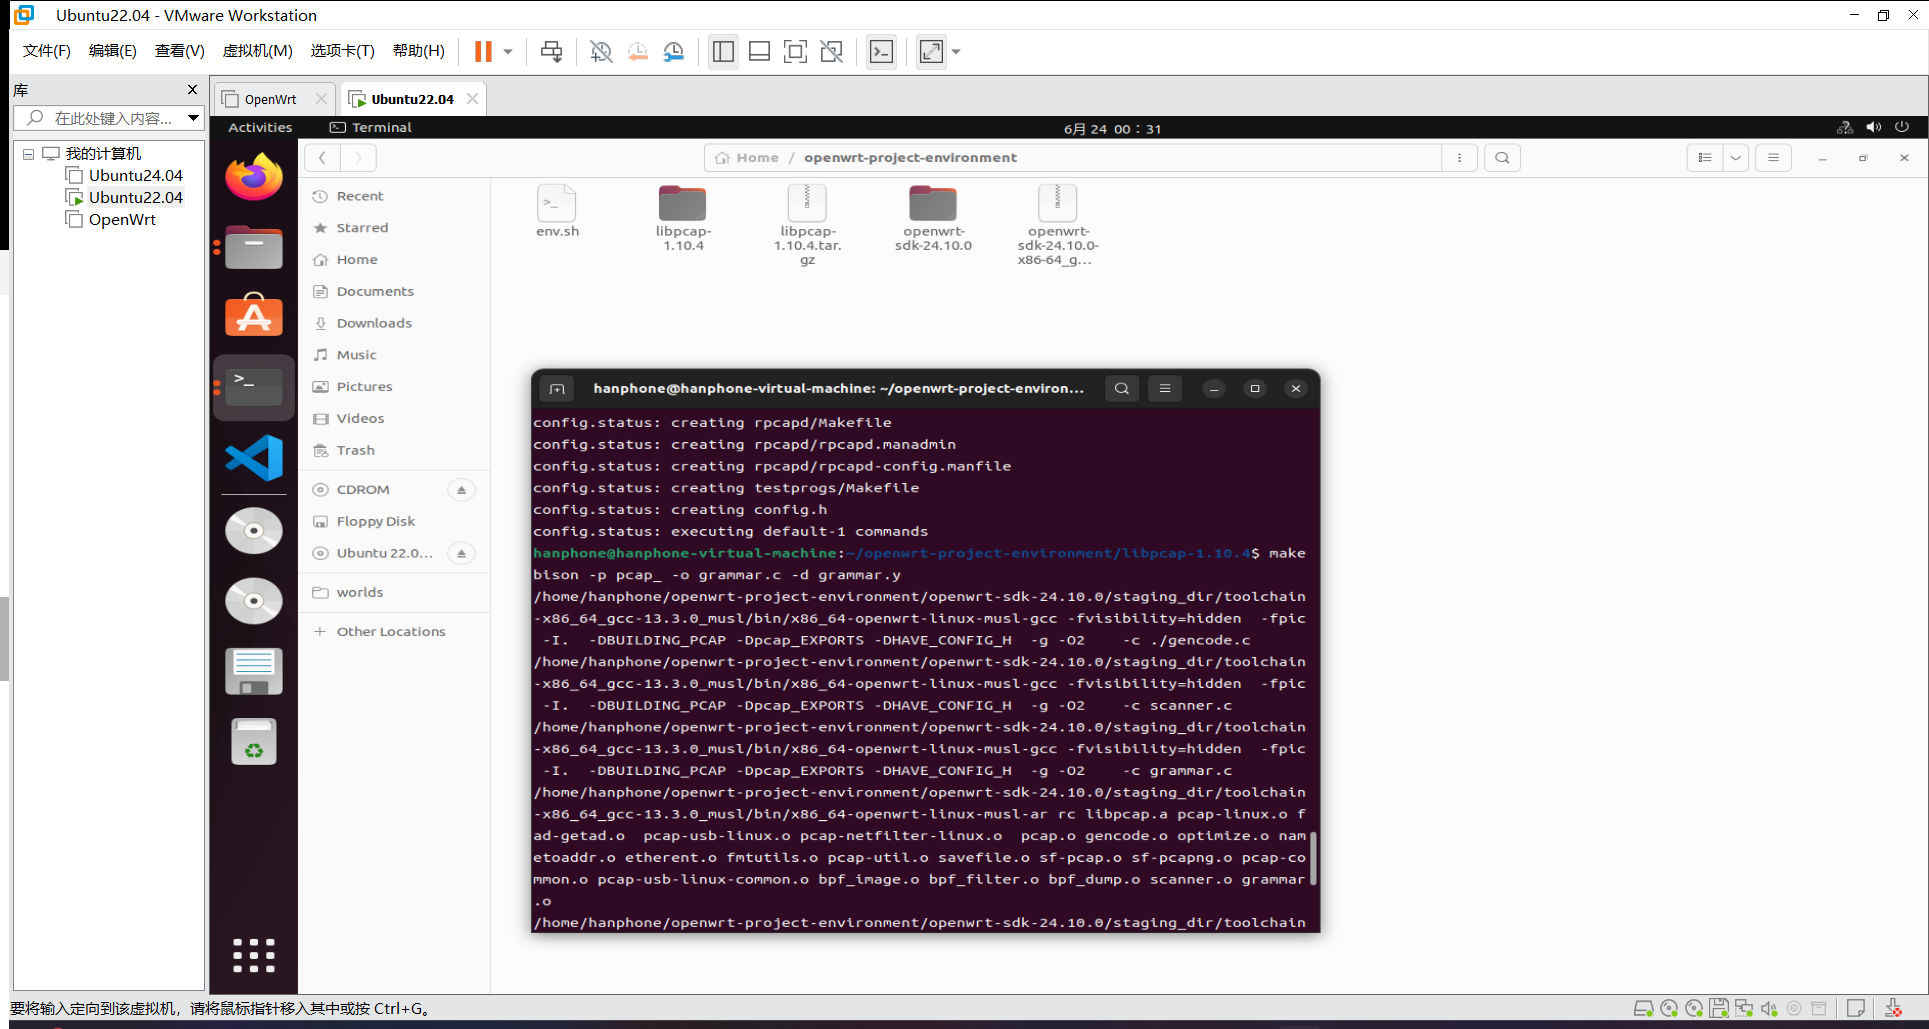Open the 虚拟机(M) menu
This screenshot has width=1929, height=1029.
258,51
